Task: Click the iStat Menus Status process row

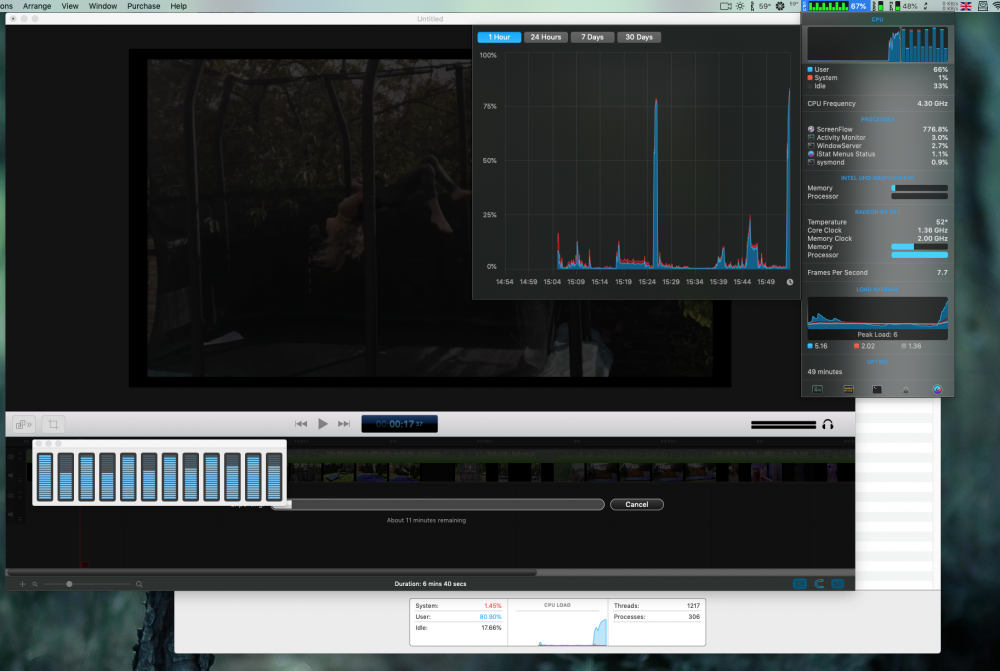Action: [878, 154]
